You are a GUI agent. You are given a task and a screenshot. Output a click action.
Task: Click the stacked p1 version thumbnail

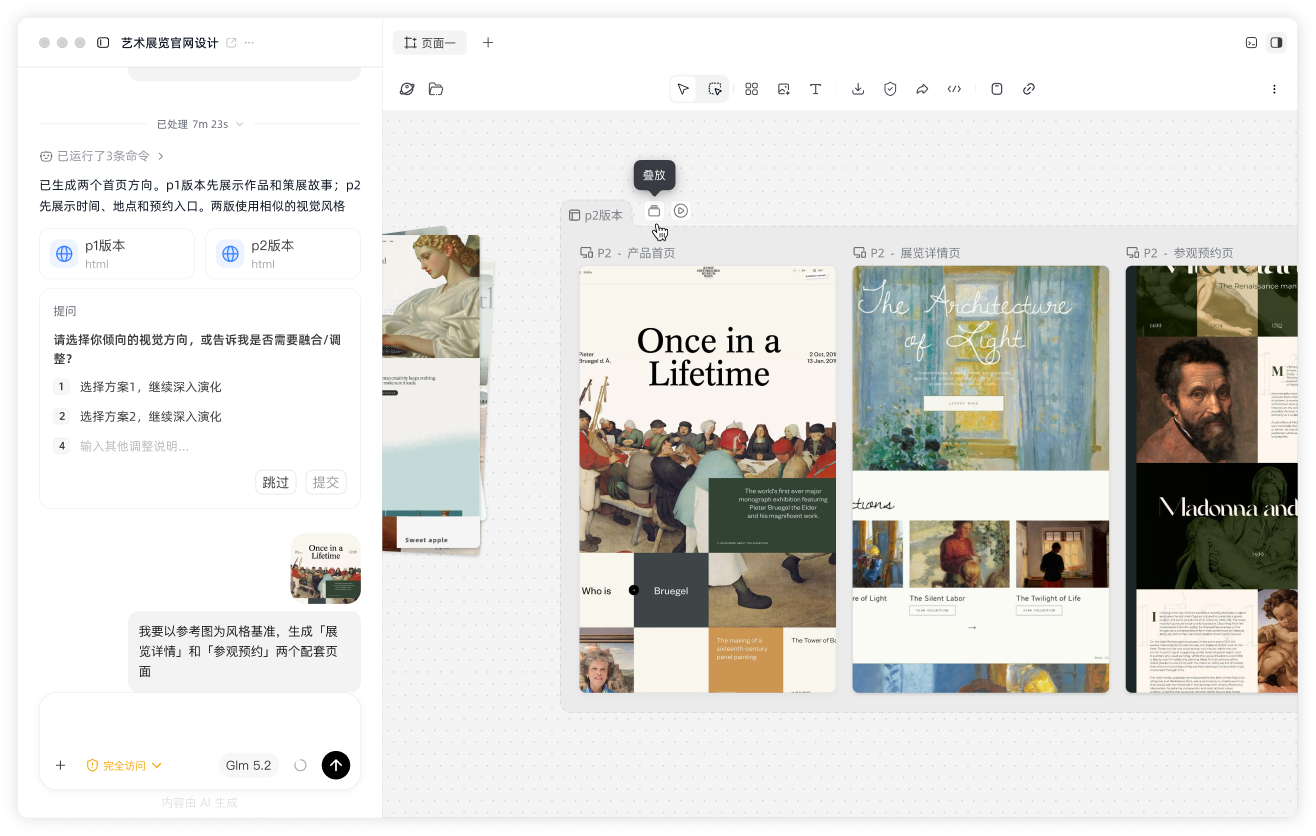tap(432, 394)
